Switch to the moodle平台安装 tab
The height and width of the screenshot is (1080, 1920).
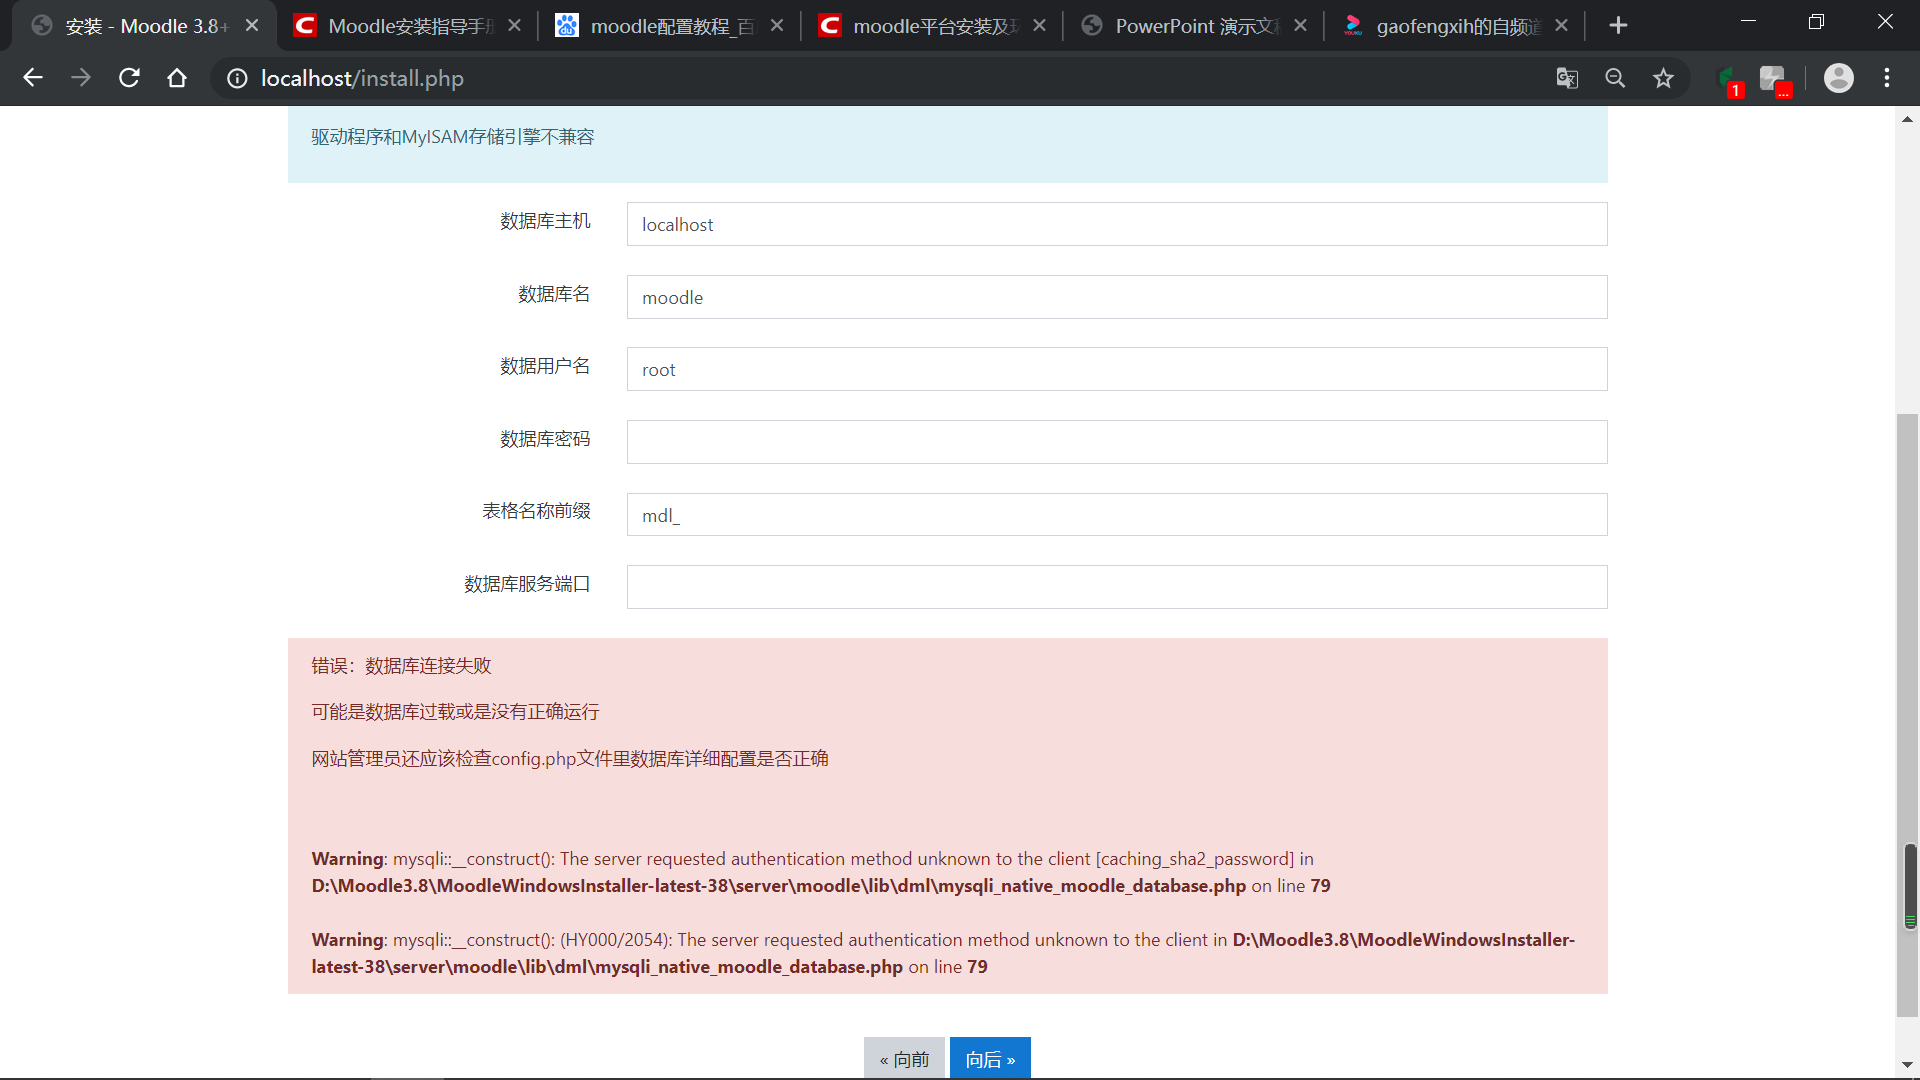click(x=932, y=26)
